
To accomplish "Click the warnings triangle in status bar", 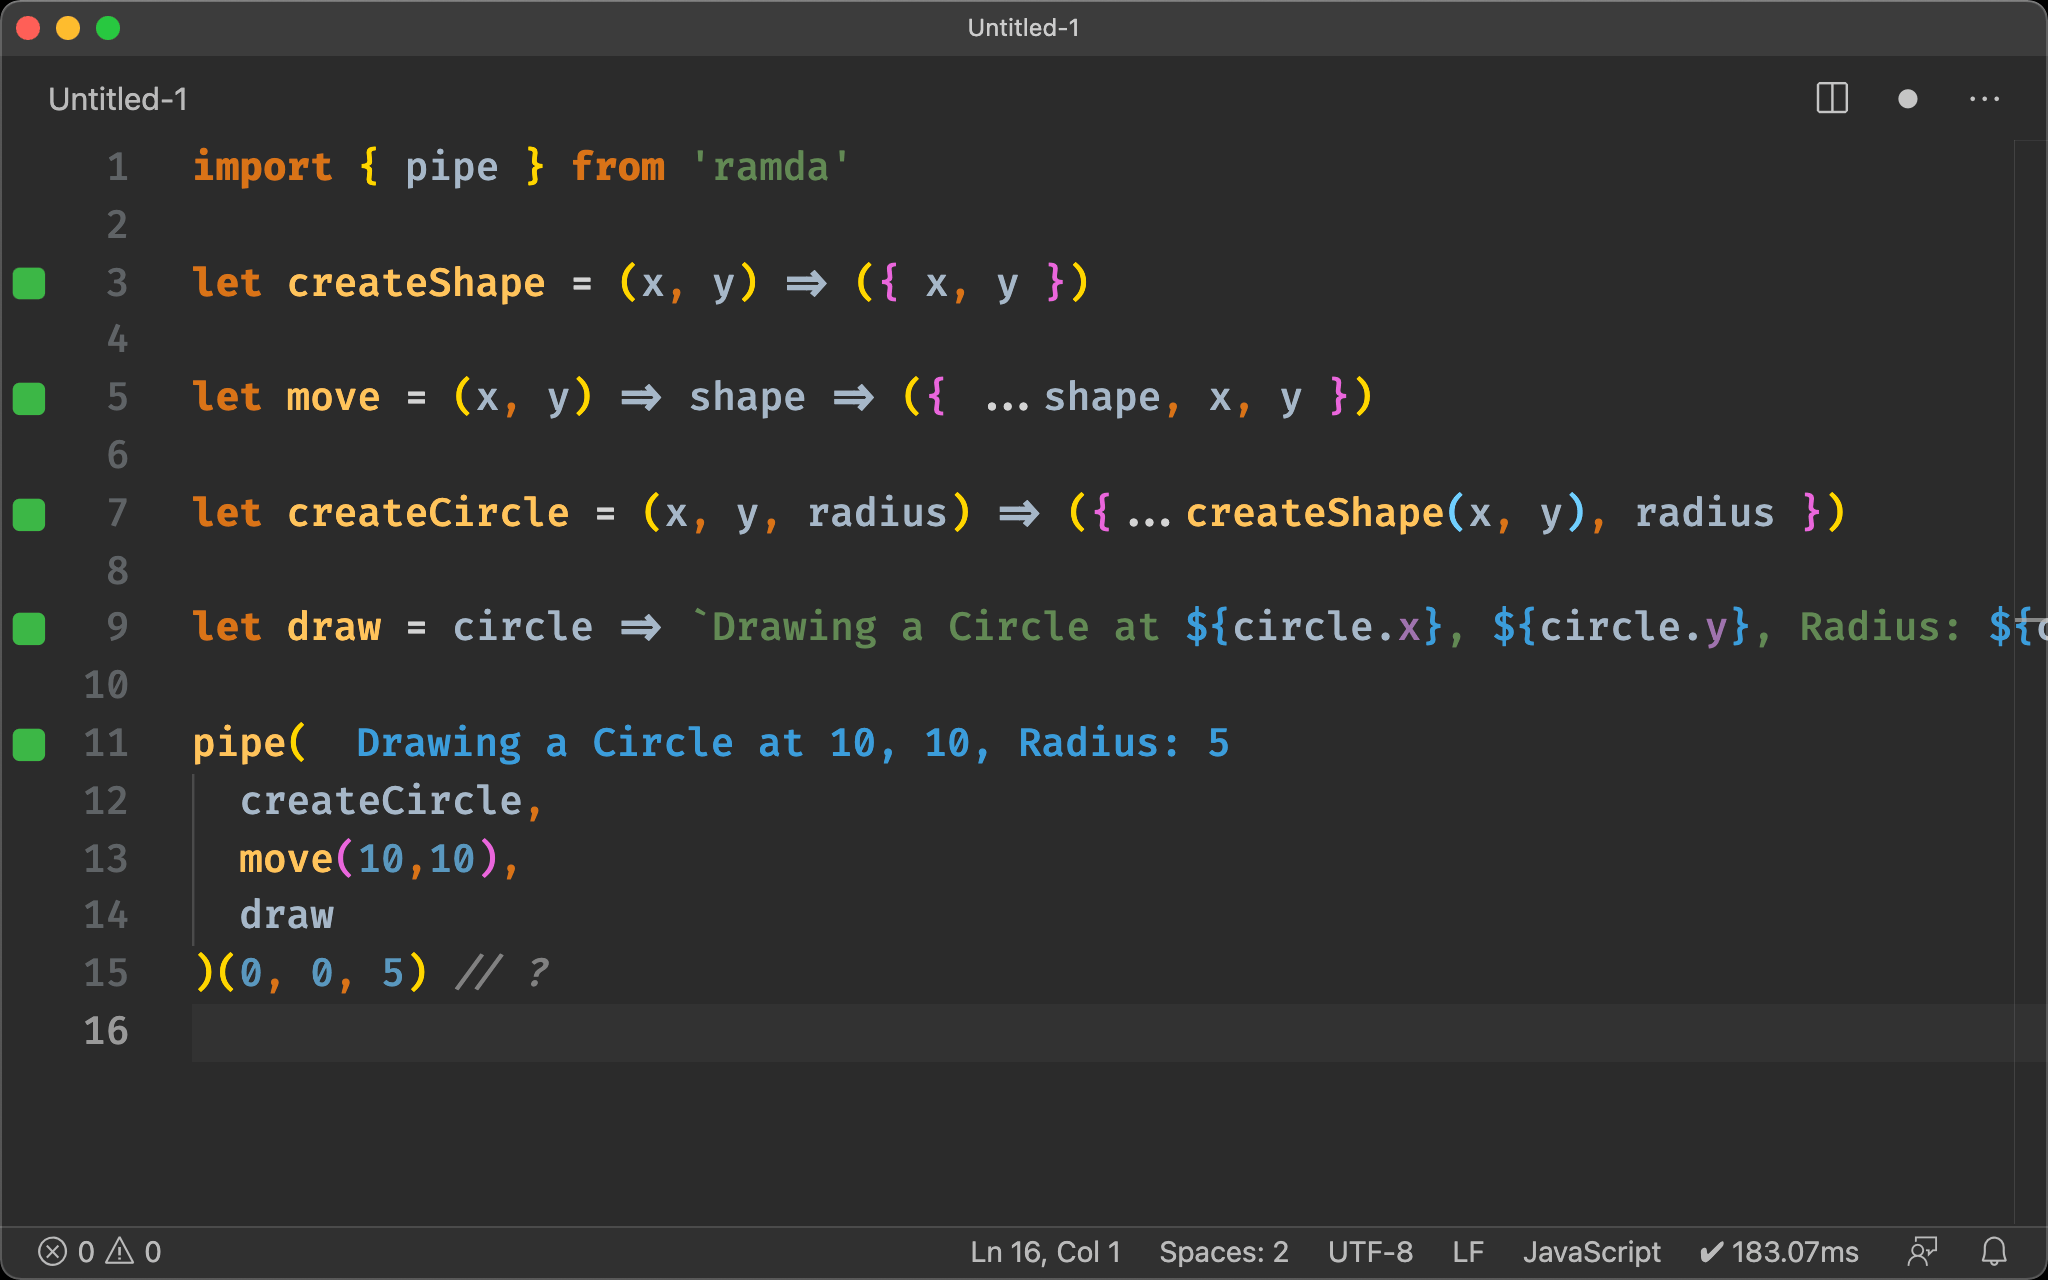I will tap(120, 1251).
